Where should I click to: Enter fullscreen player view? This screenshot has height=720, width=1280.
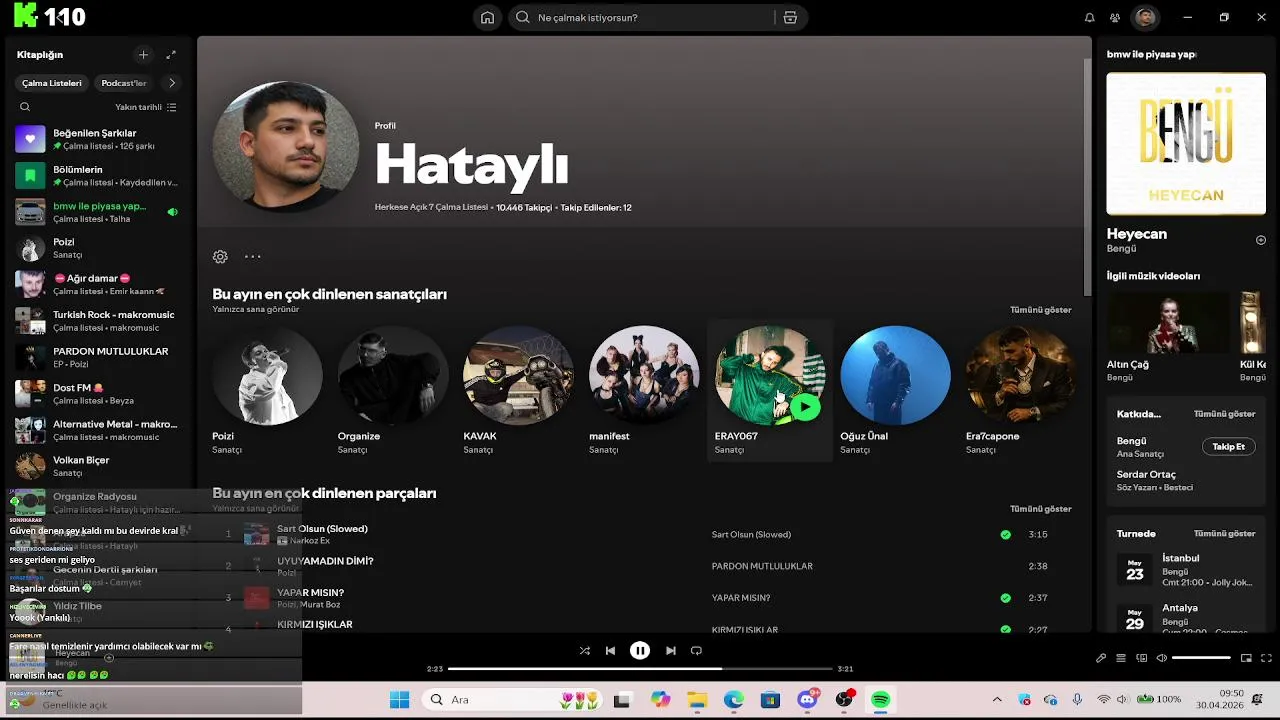pos(1266,658)
